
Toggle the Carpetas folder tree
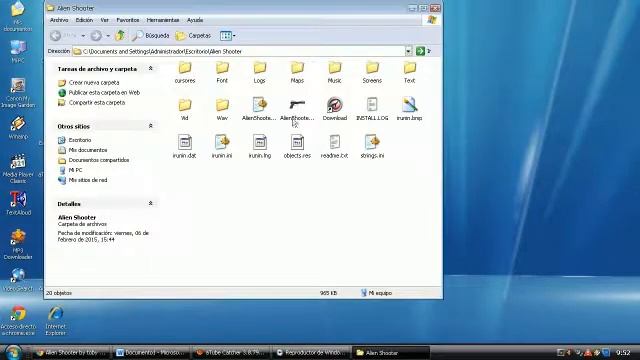(x=193, y=36)
